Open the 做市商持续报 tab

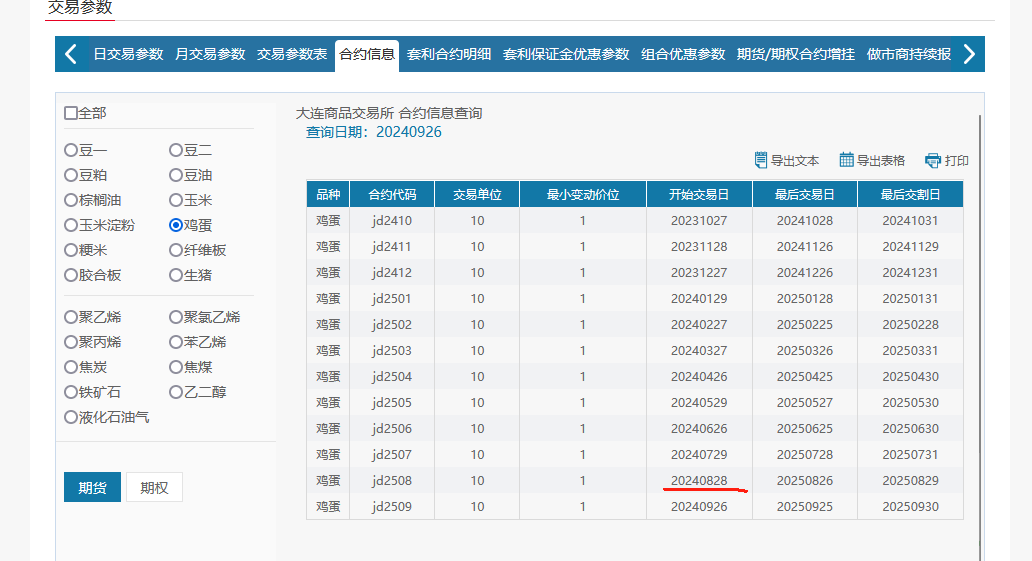(909, 54)
